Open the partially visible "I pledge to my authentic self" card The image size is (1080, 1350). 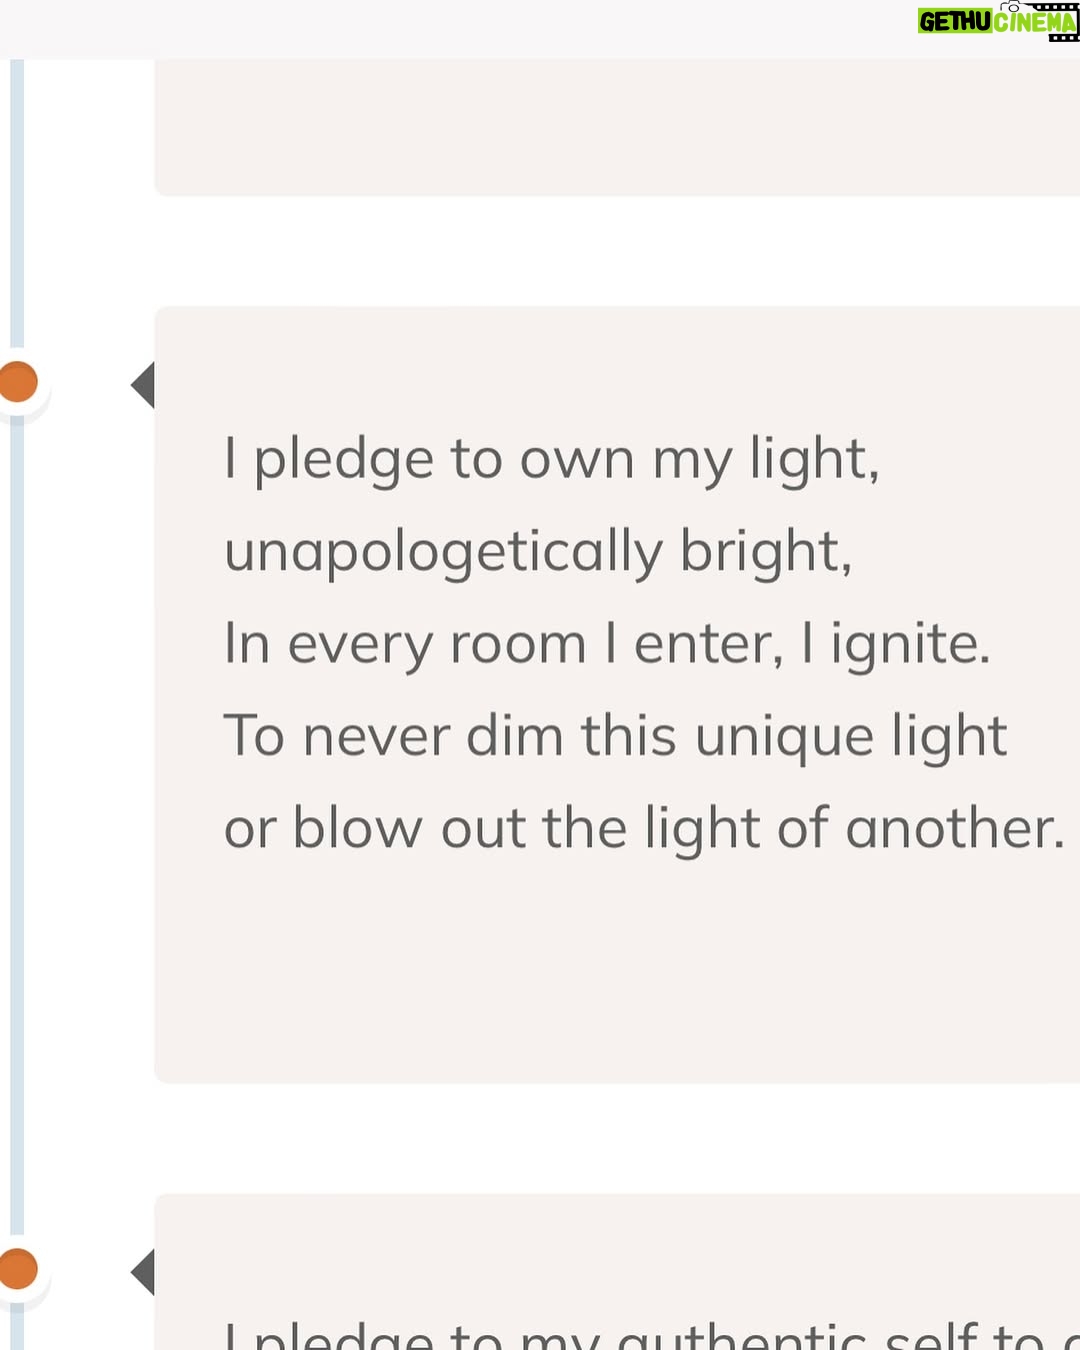(617, 1272)
